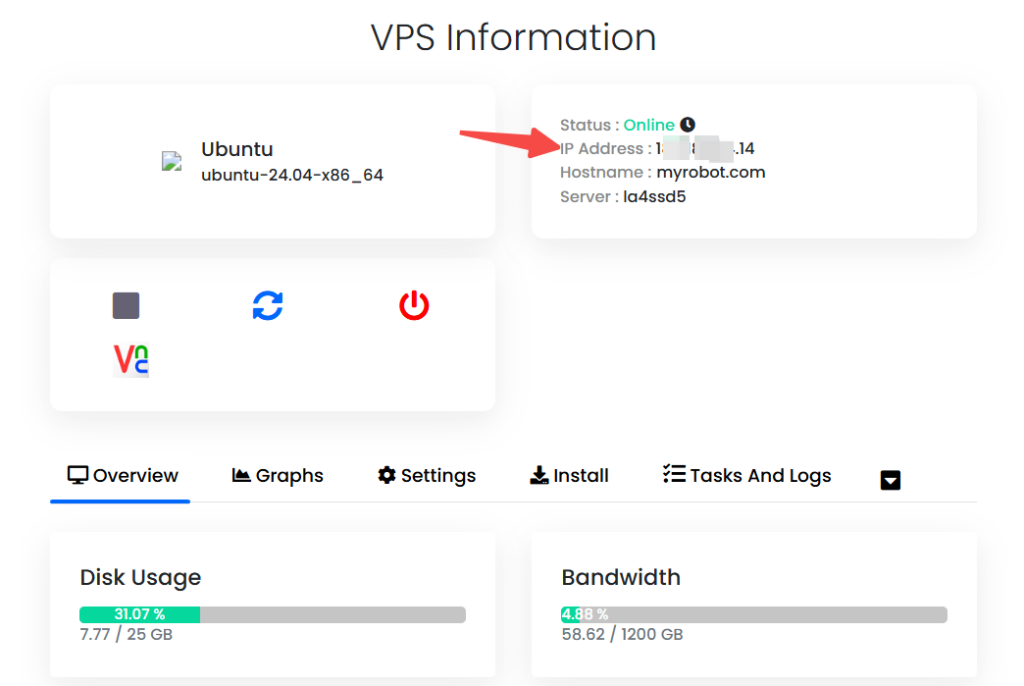This screenshot has width=1024, height=686.
Task: Click the Disk Usage progress bar
Action: (272, 614)
